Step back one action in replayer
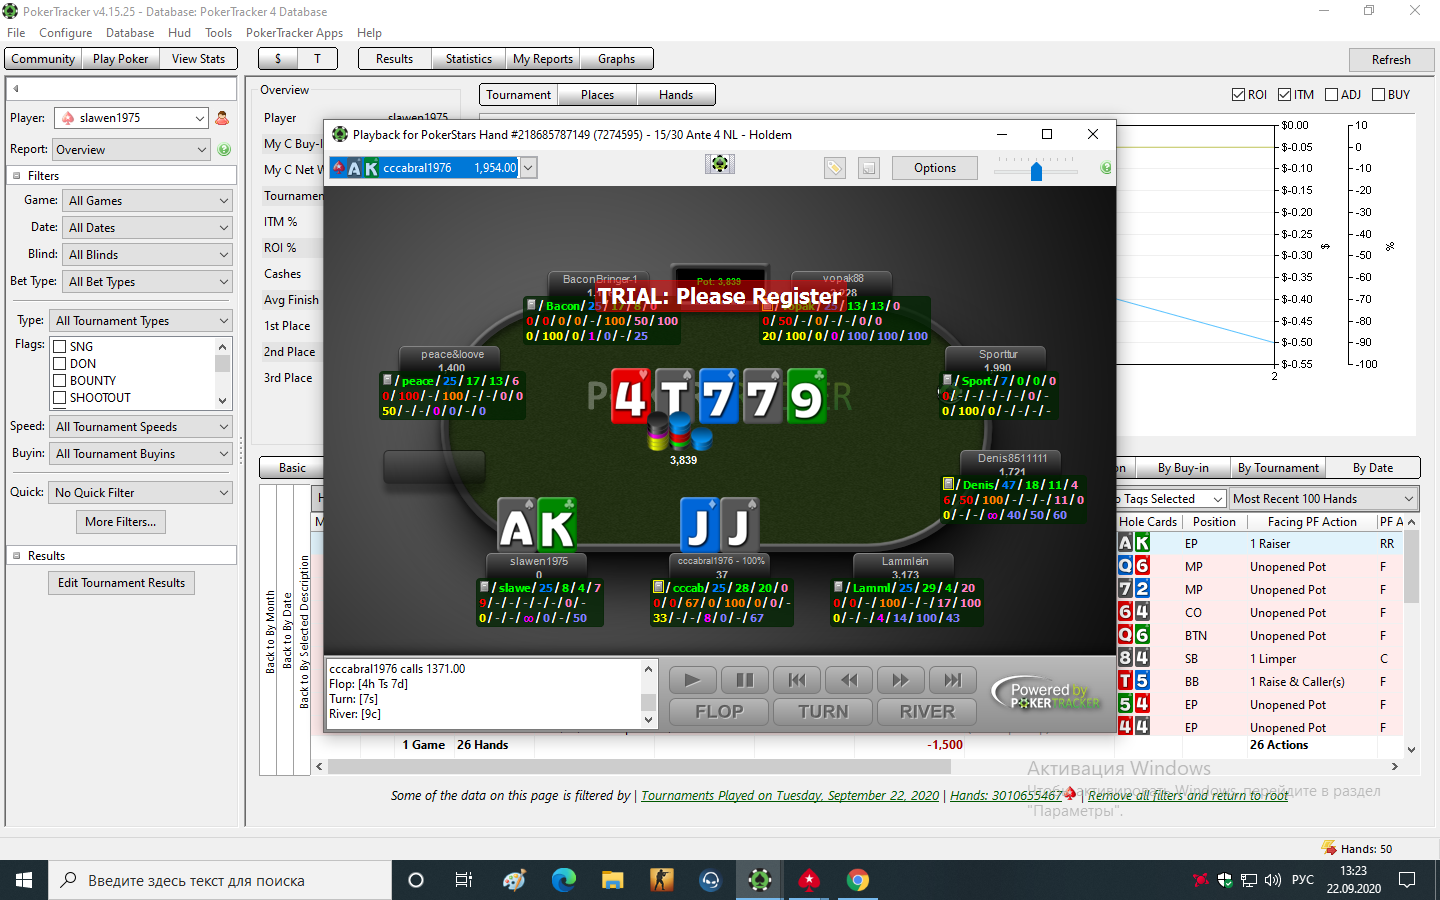 (x=849, y=680)
